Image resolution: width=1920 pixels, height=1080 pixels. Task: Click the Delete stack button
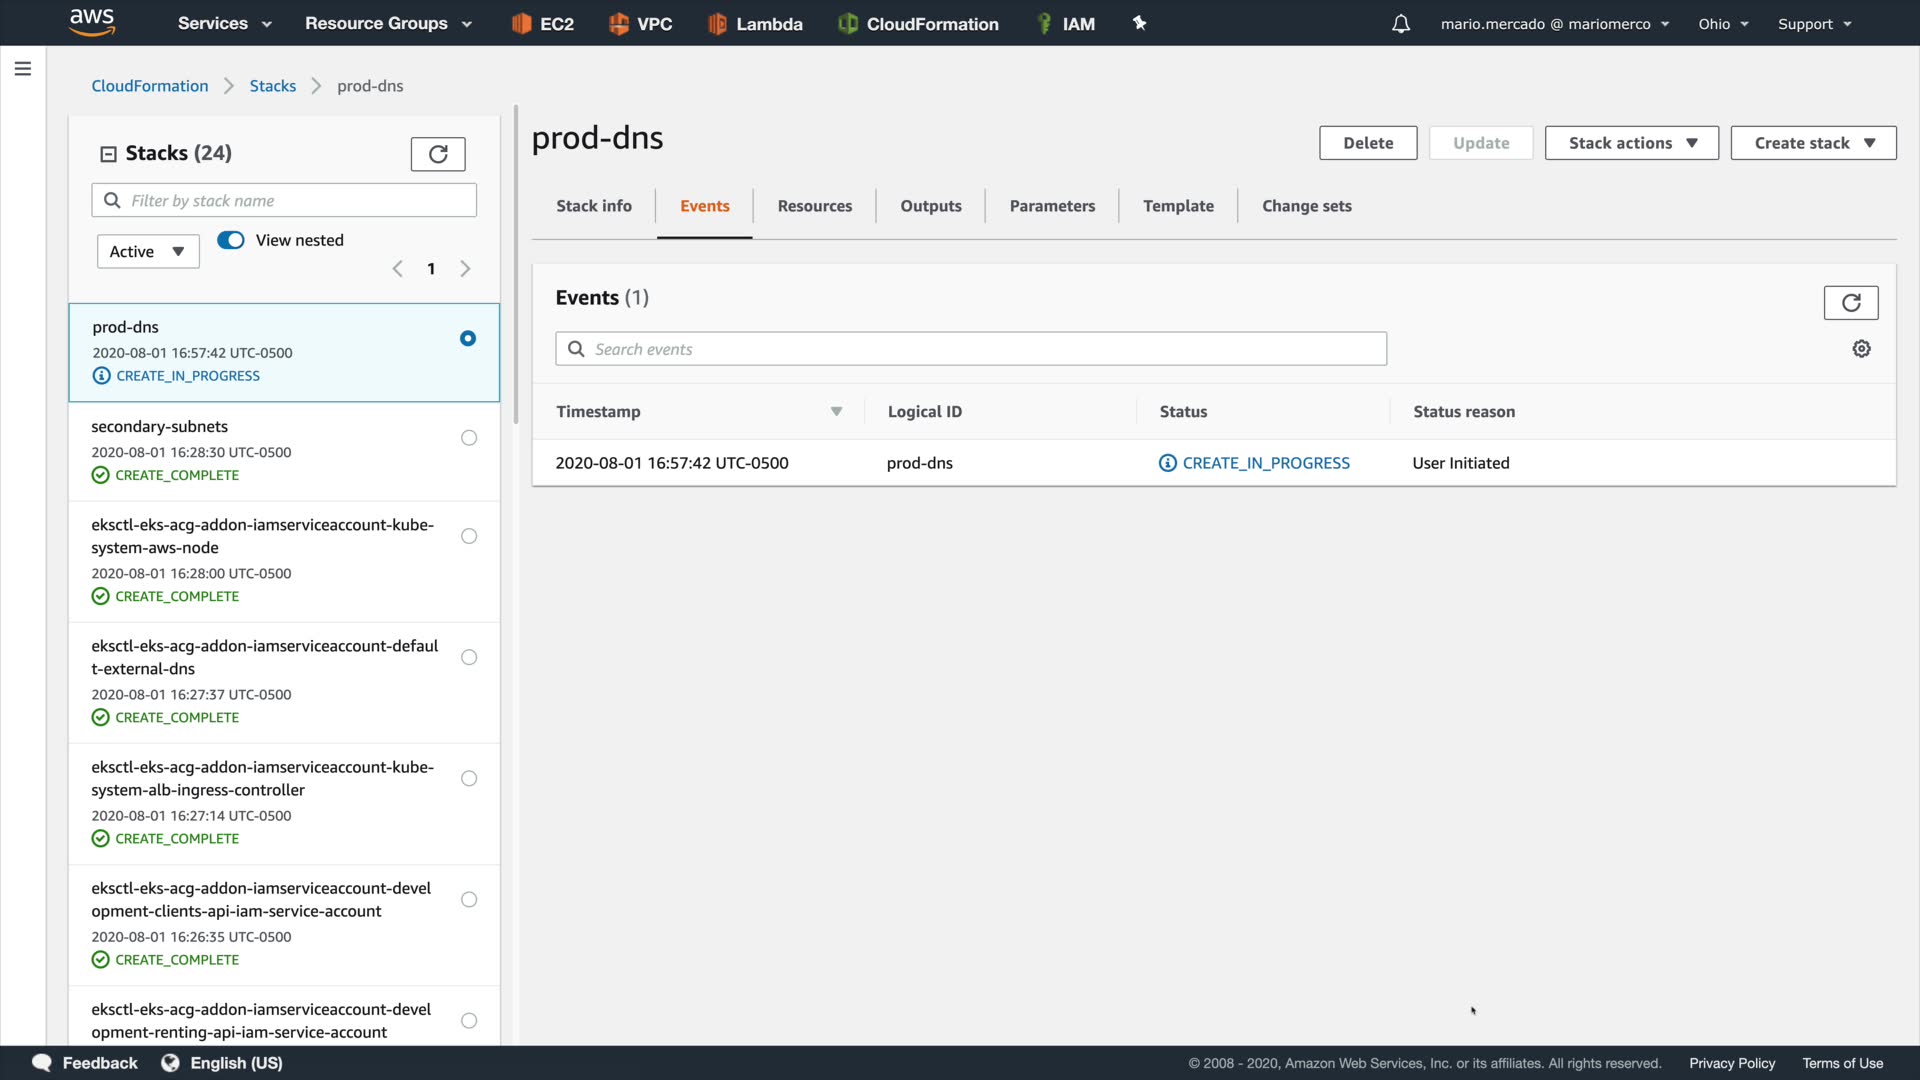coord(1367,143)
